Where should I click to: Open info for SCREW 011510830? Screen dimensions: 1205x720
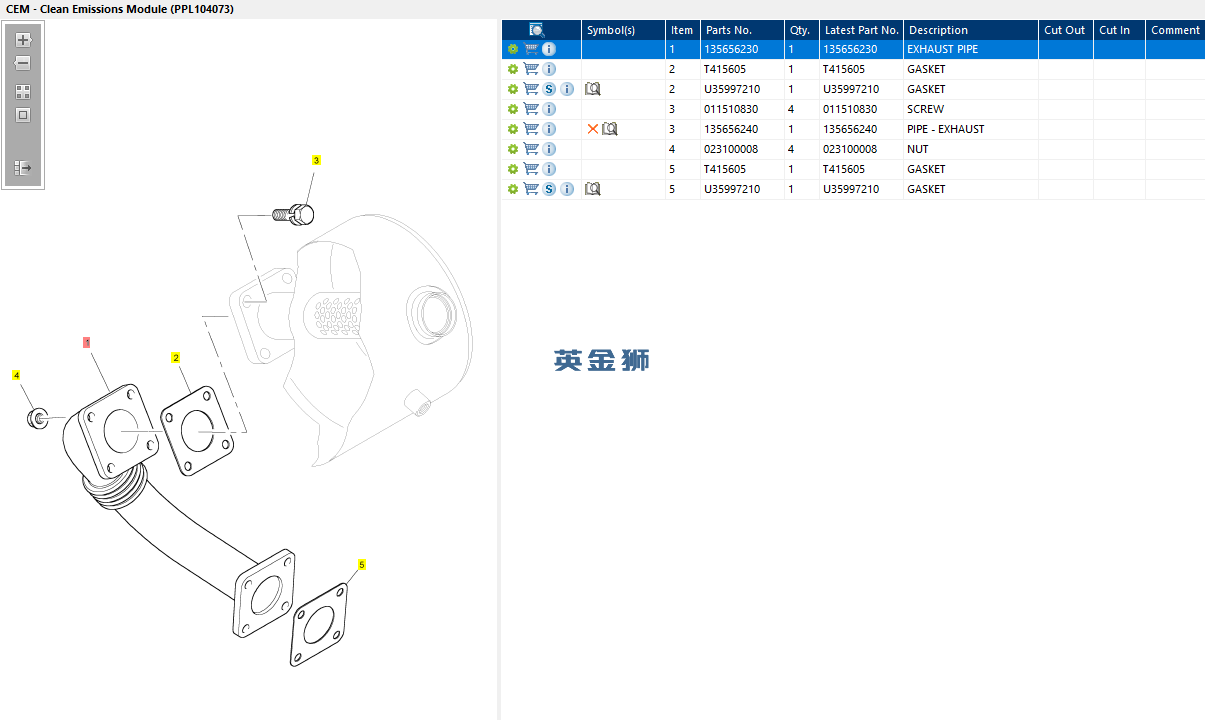[549, 109]
